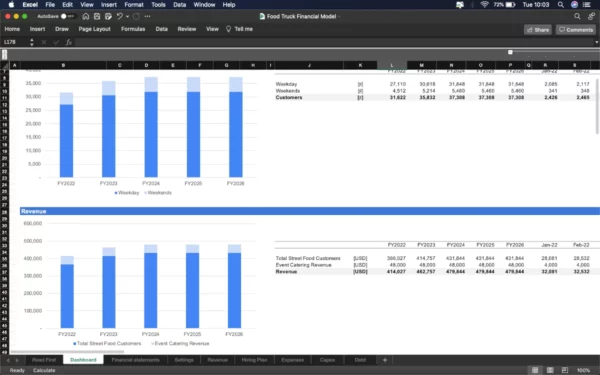Open the undo history dropdown arrow

[127, 16]
